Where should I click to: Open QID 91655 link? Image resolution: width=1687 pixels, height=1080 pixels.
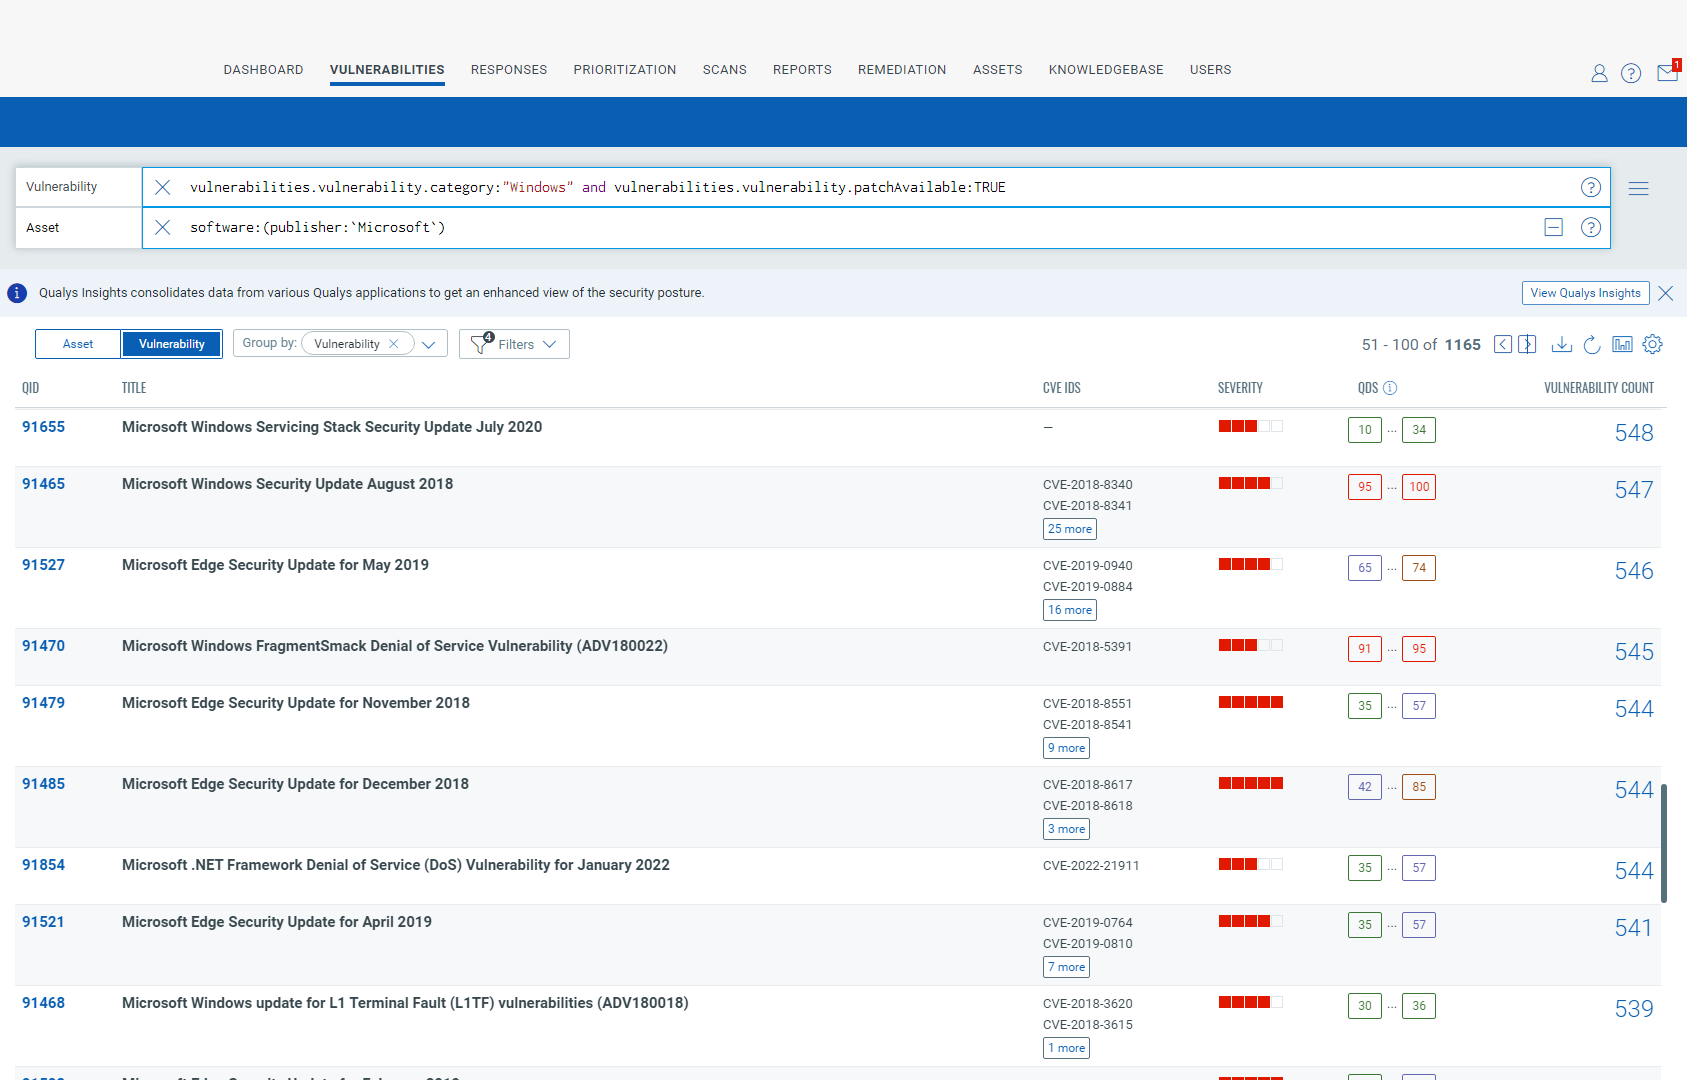tap(44, 427)
